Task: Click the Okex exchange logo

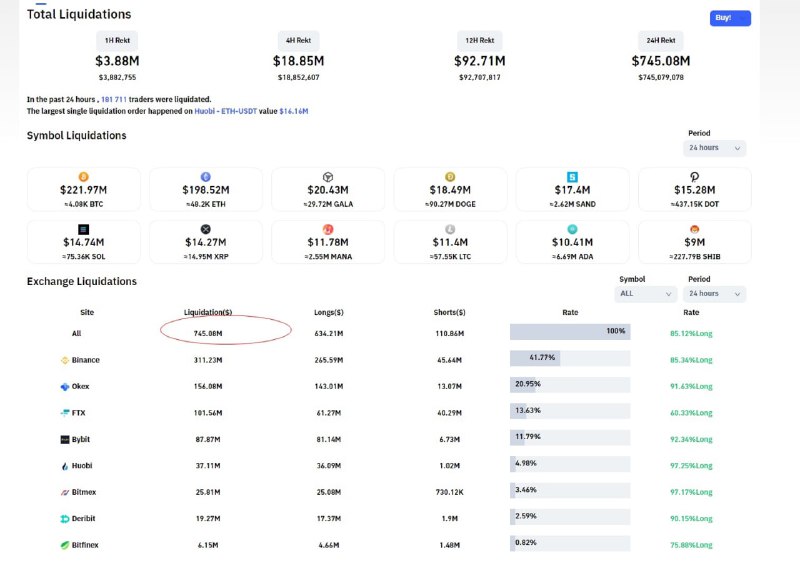Action: tap(65, 387)
